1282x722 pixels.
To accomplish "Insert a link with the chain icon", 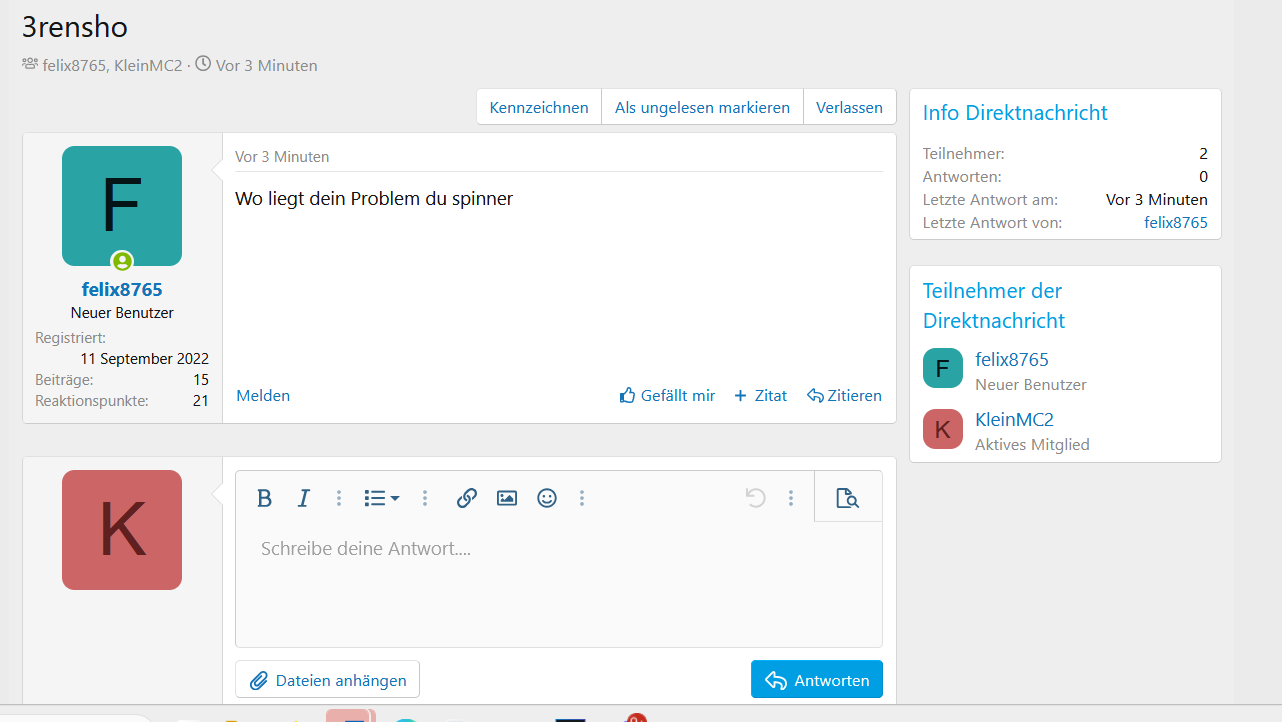I will click(466, 498).
